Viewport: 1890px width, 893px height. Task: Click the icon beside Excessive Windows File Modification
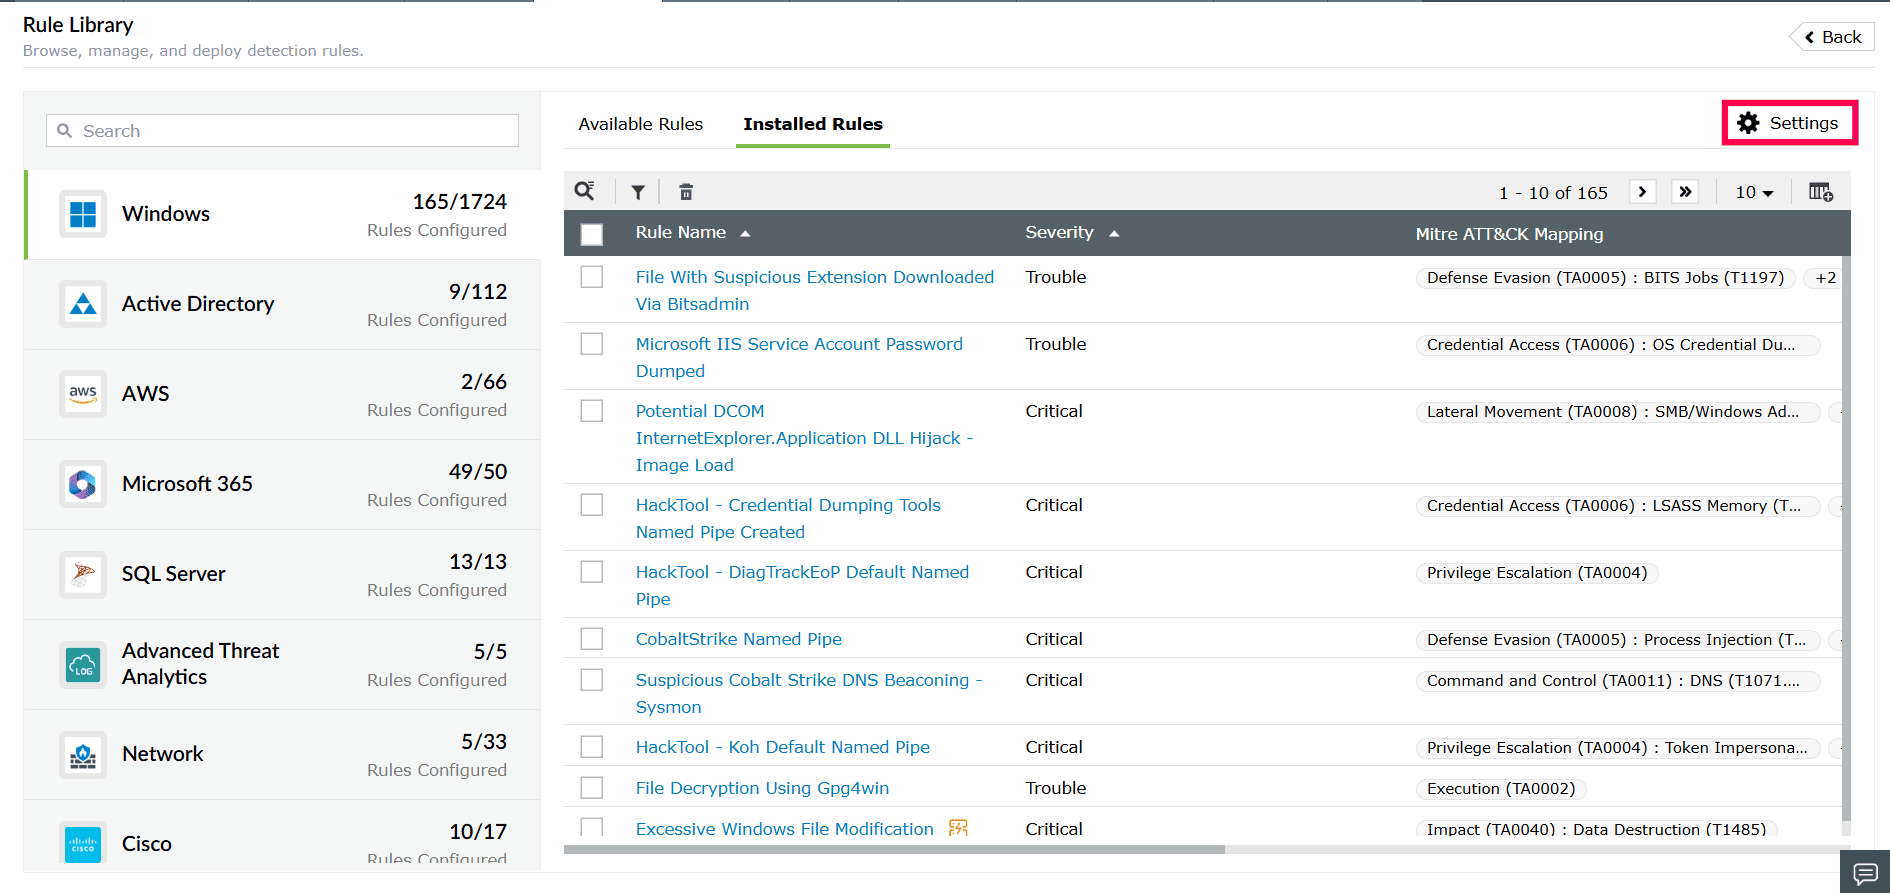coord(958,828)
